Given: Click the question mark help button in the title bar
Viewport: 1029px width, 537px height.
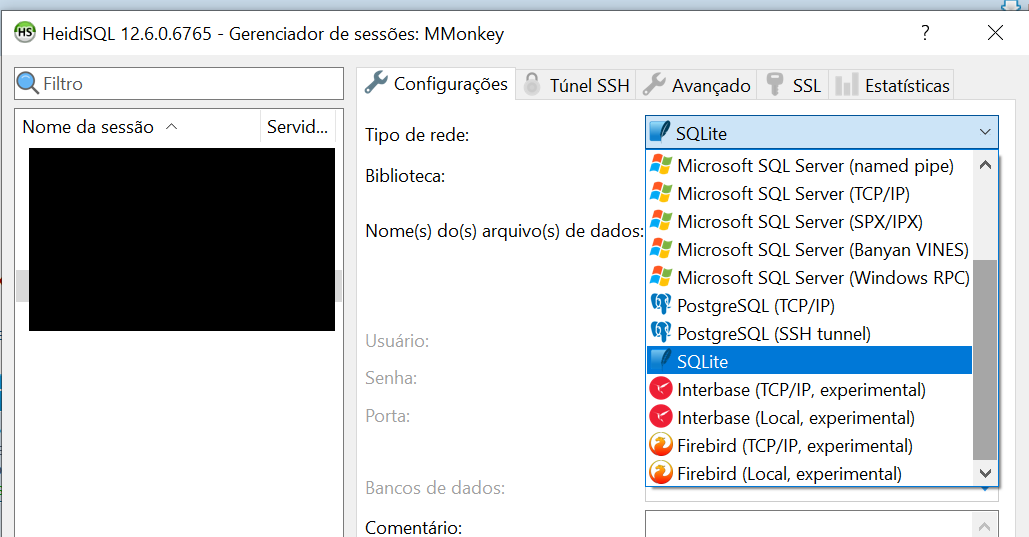Looking at the screenshot, I should [x=925, y=33].
